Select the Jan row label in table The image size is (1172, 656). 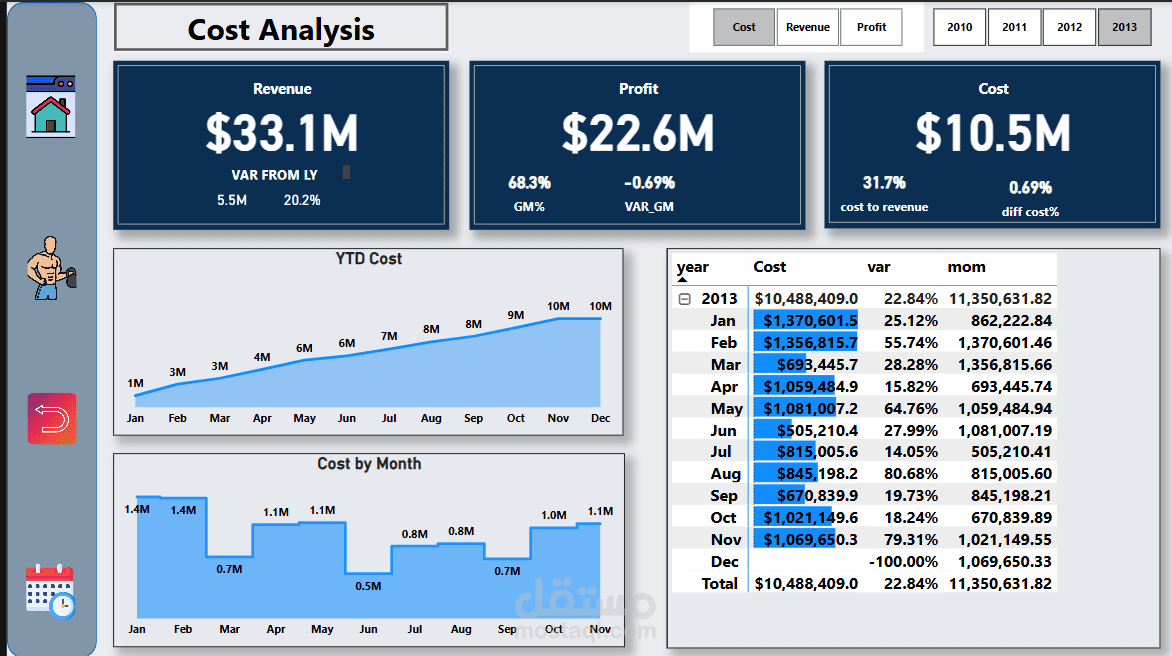(723, 321)
